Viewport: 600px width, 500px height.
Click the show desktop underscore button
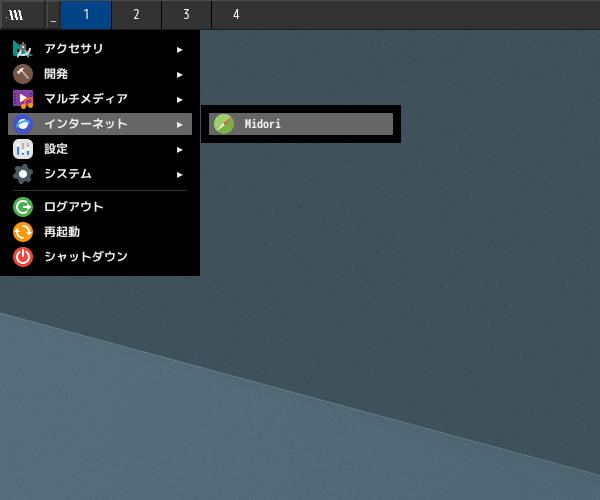(x=53, y=15)
